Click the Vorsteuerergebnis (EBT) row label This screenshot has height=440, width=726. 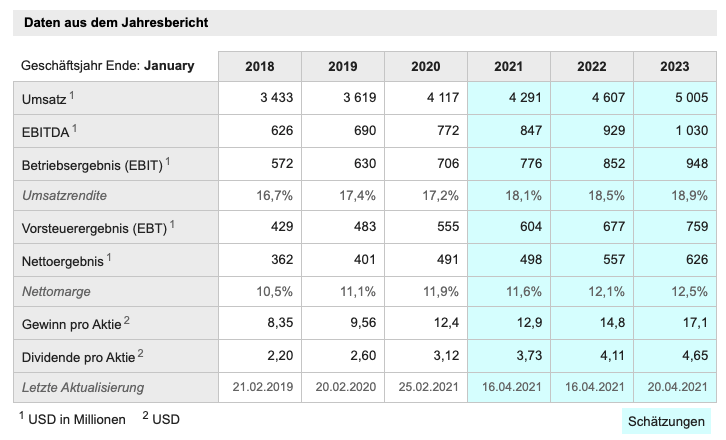click(95, 227)
